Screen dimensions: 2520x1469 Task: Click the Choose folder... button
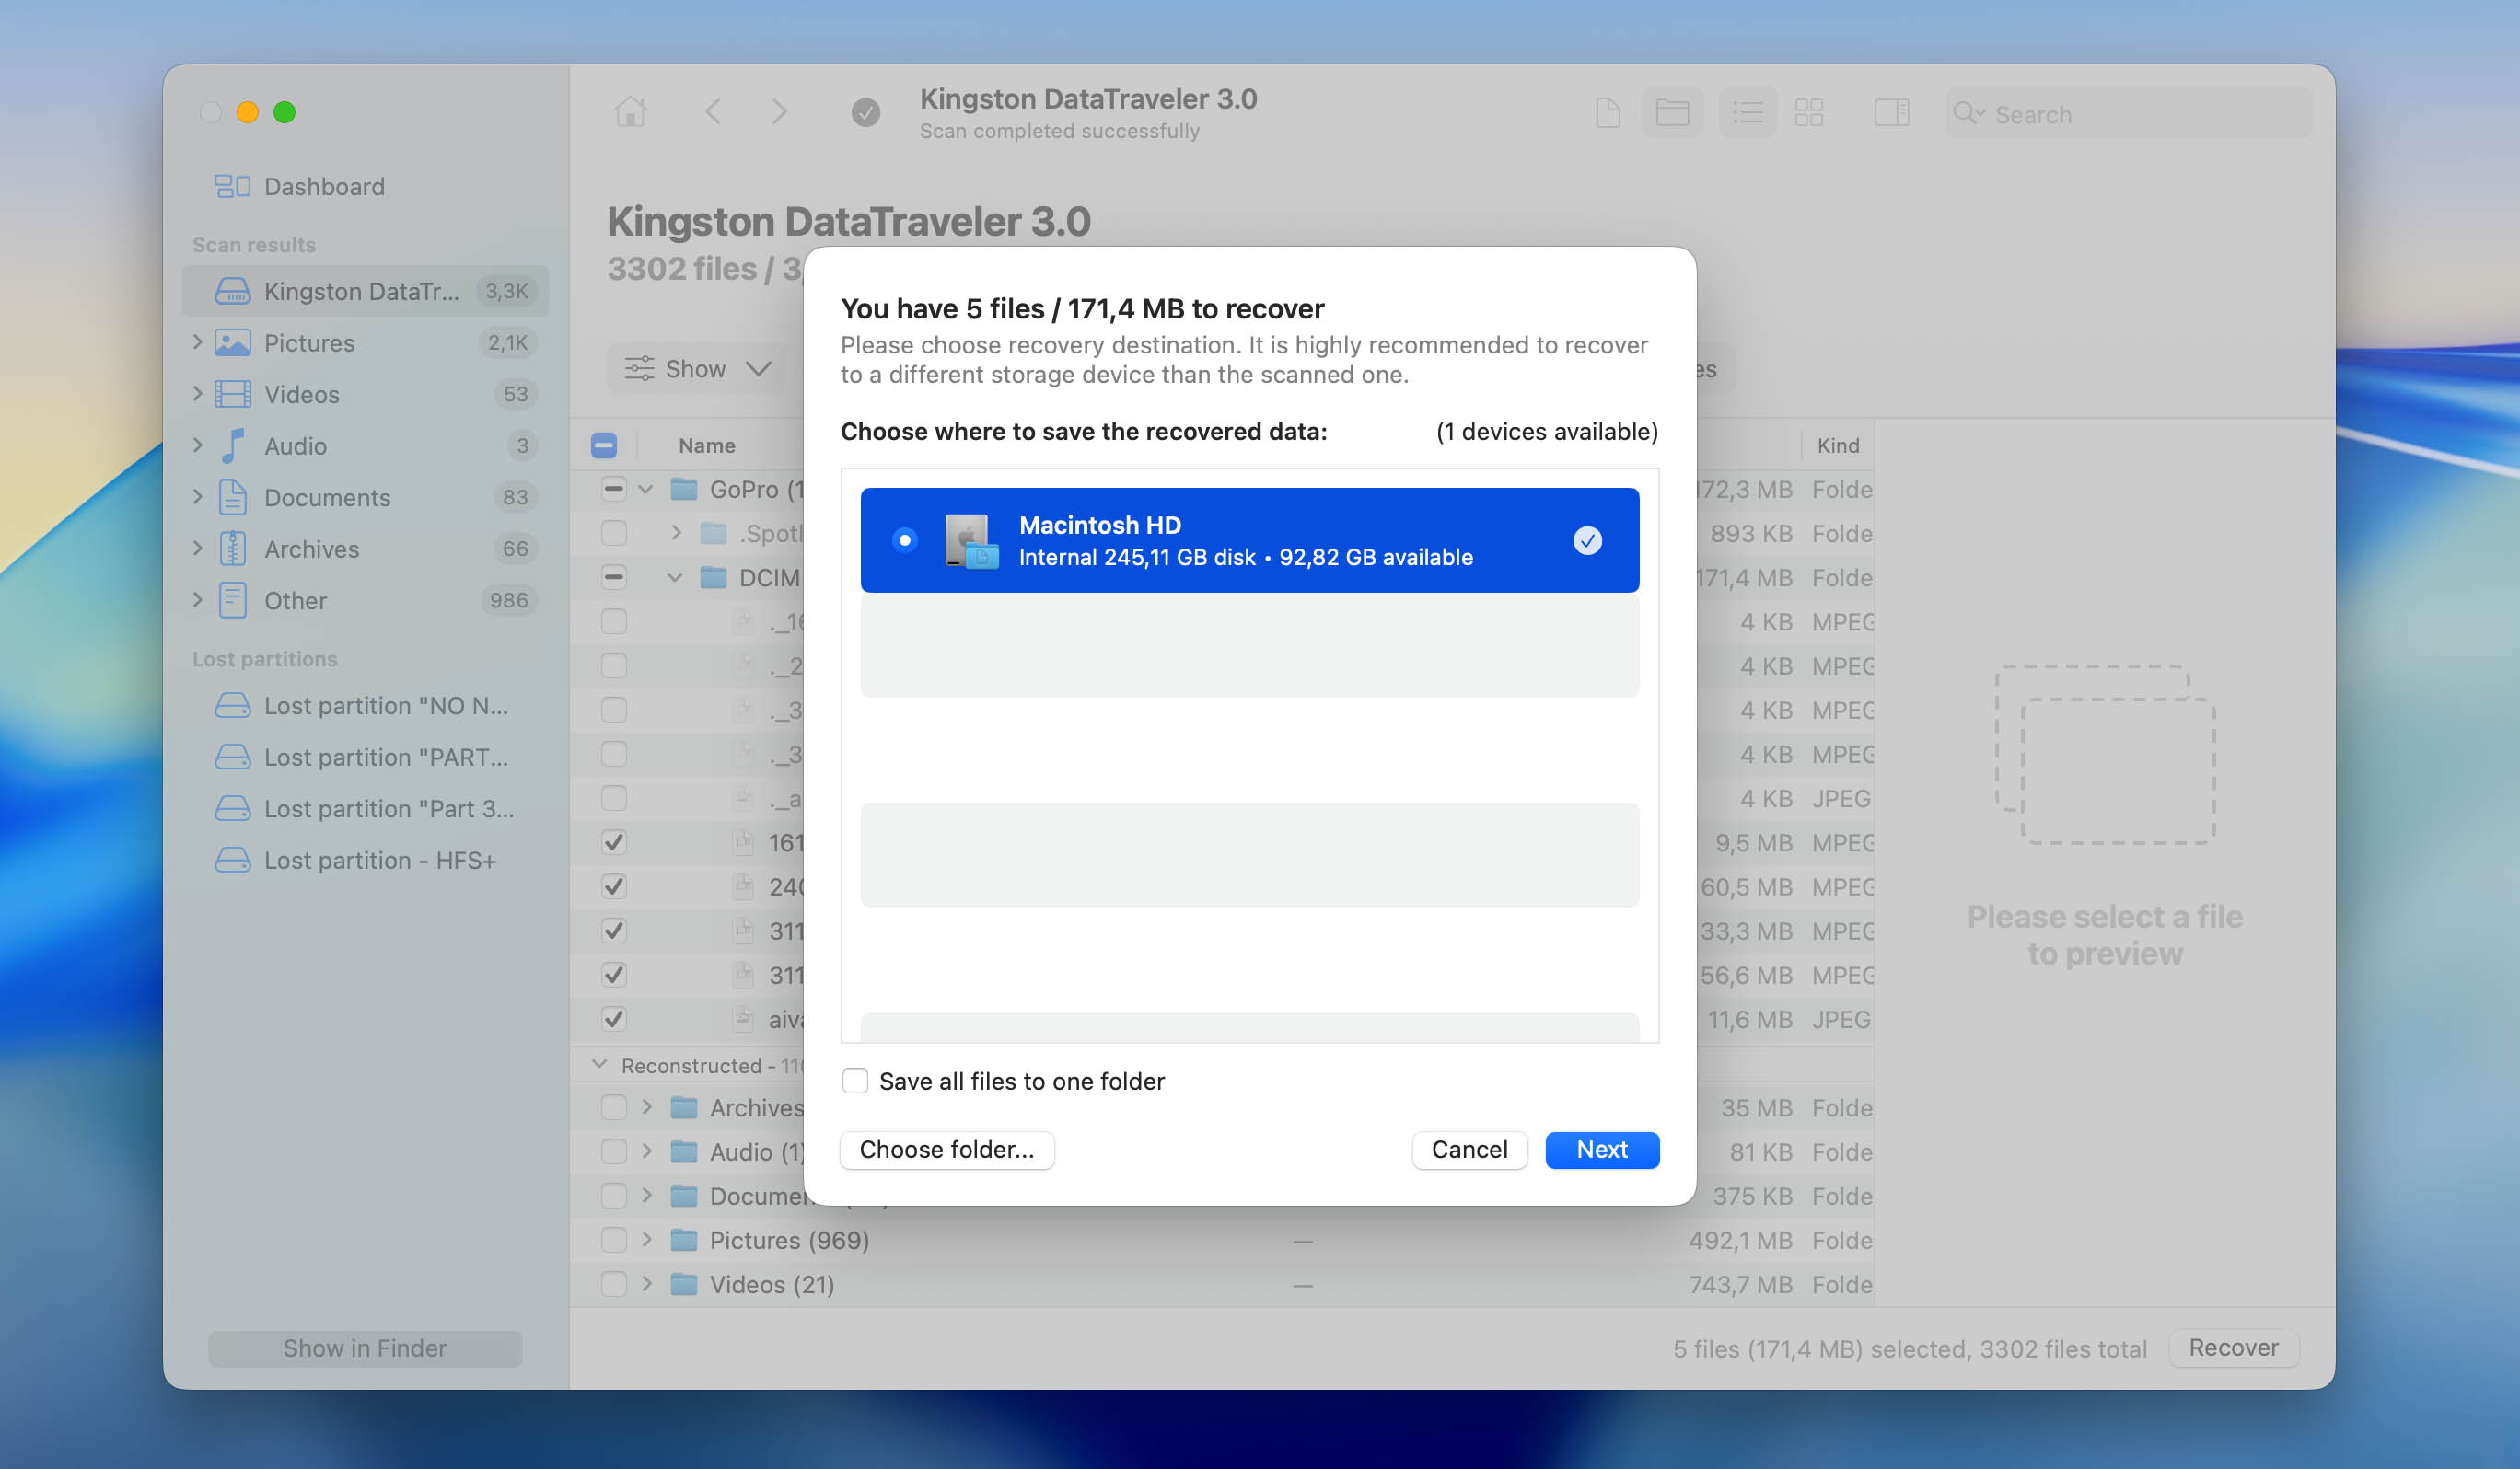click(946, 1150)
